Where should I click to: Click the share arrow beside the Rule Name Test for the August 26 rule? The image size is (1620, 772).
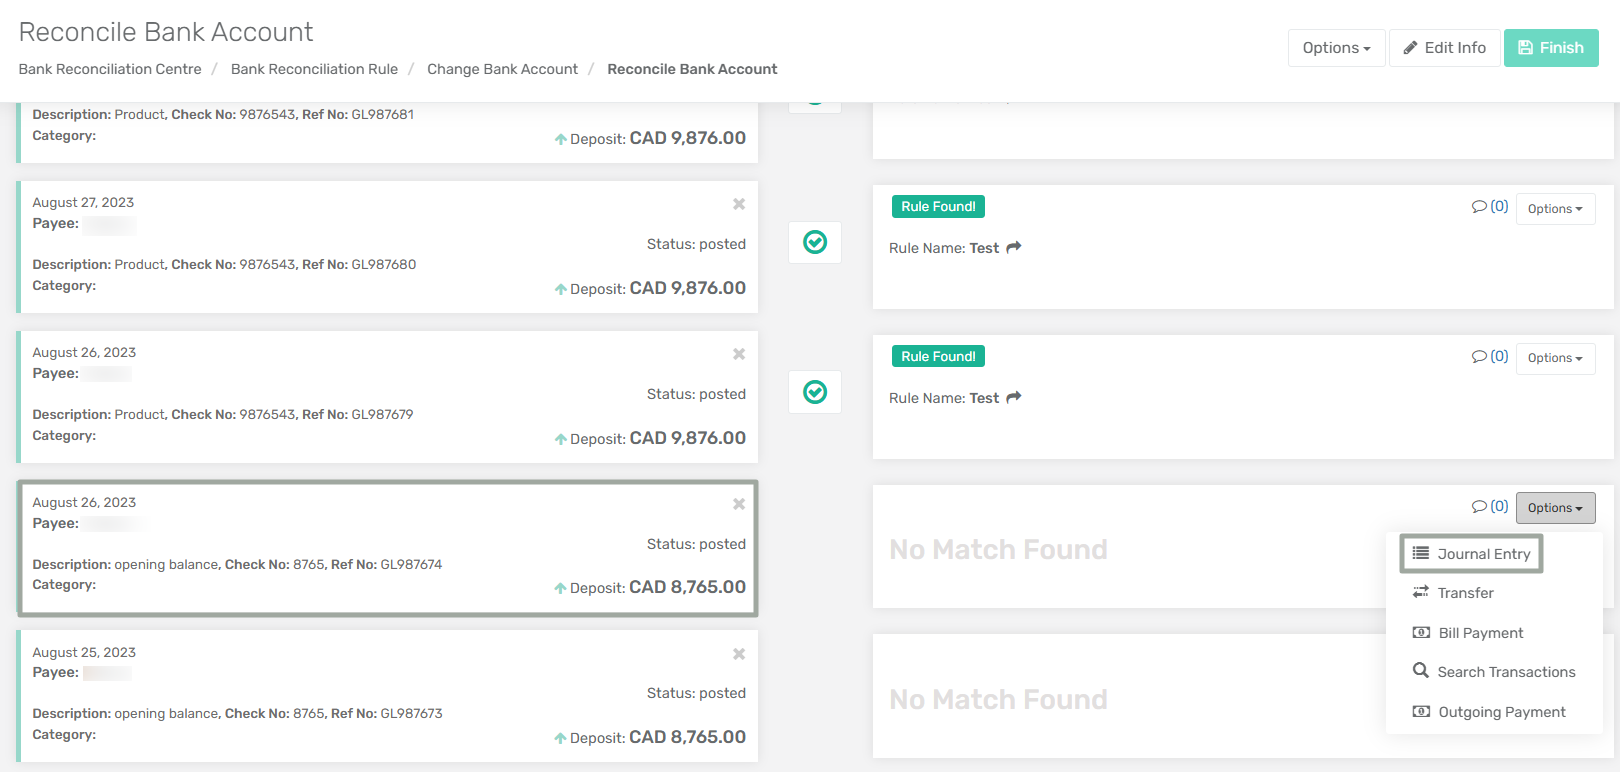point(1014,397)
